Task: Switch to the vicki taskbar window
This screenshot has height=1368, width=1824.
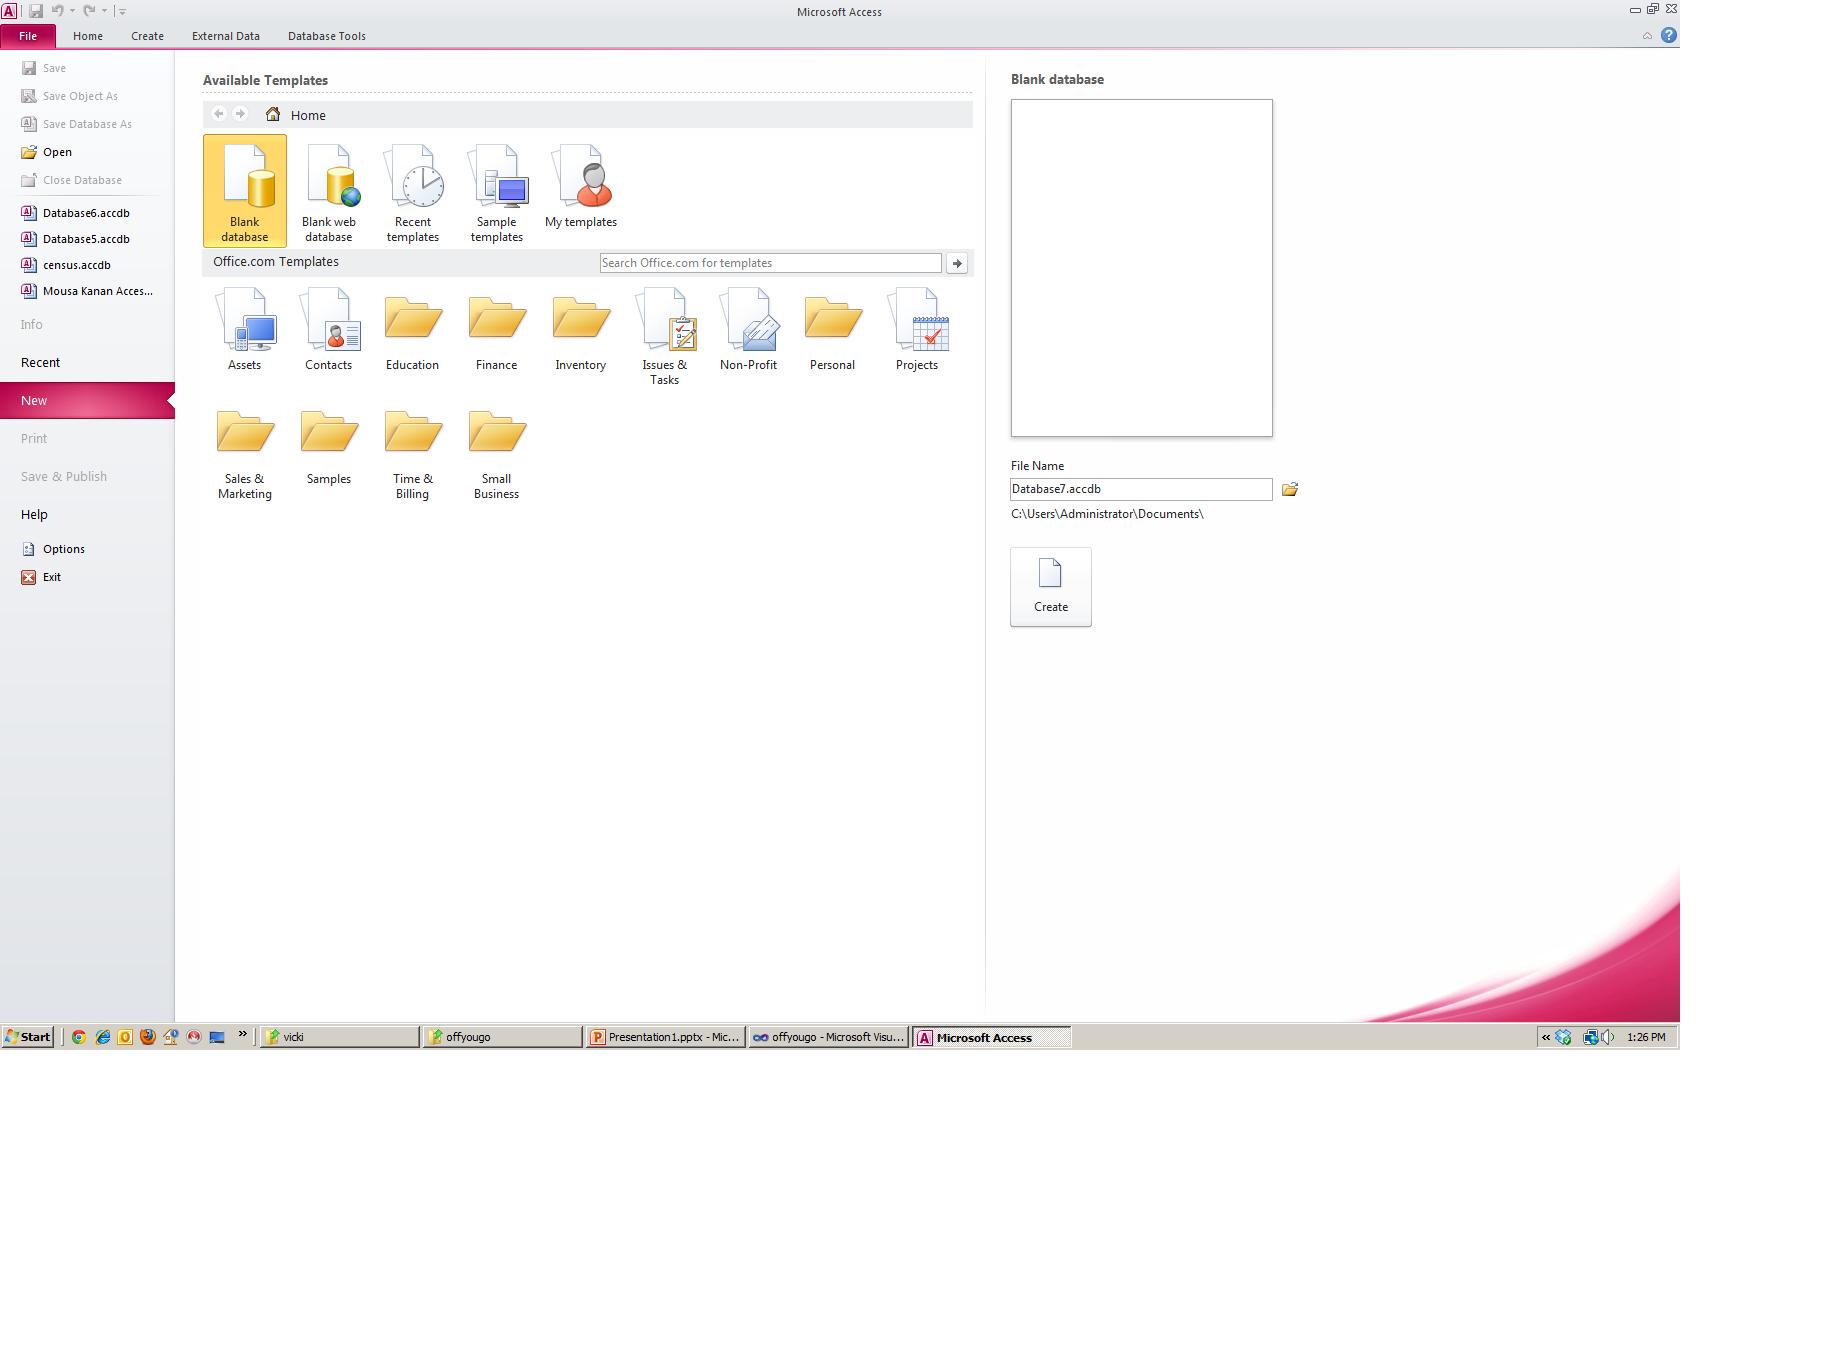Action: point(339,1037)
